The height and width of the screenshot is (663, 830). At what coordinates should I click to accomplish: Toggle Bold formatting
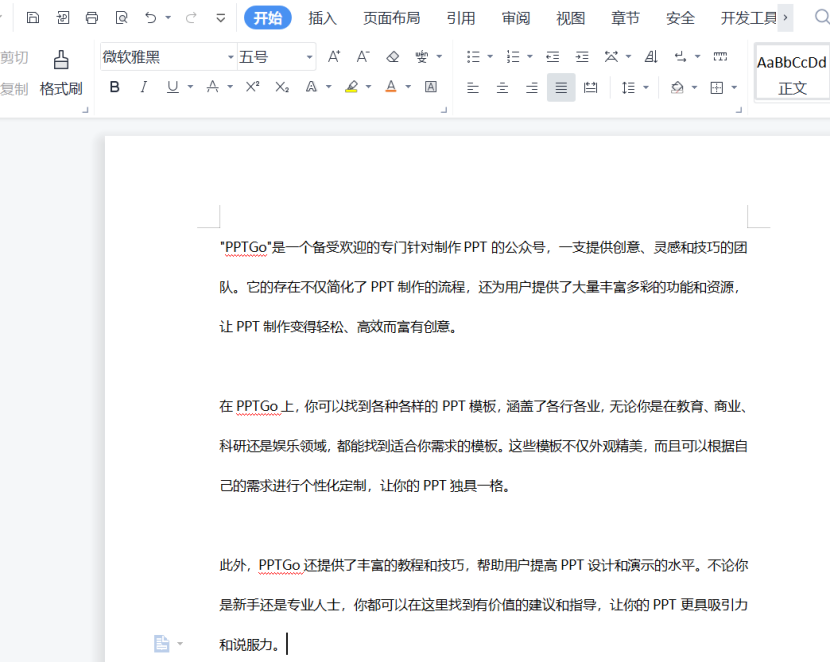[114, 87]
